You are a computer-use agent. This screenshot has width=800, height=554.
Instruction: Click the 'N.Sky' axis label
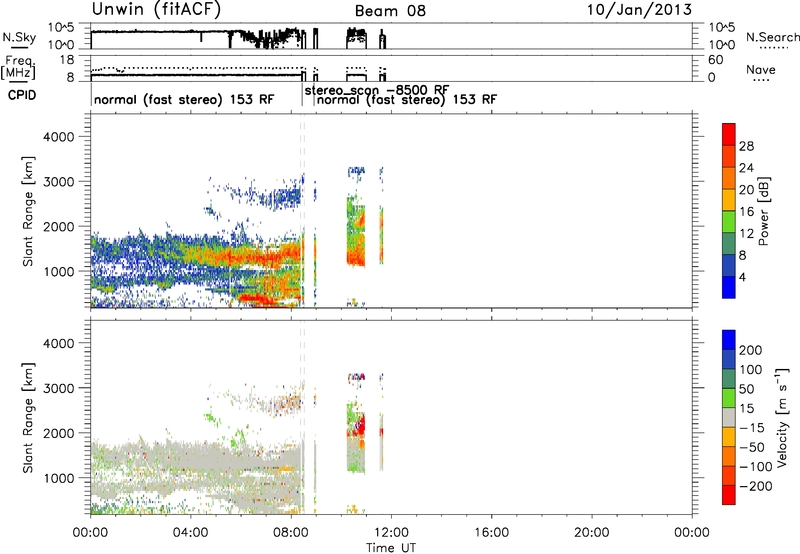tap(19, 37)
